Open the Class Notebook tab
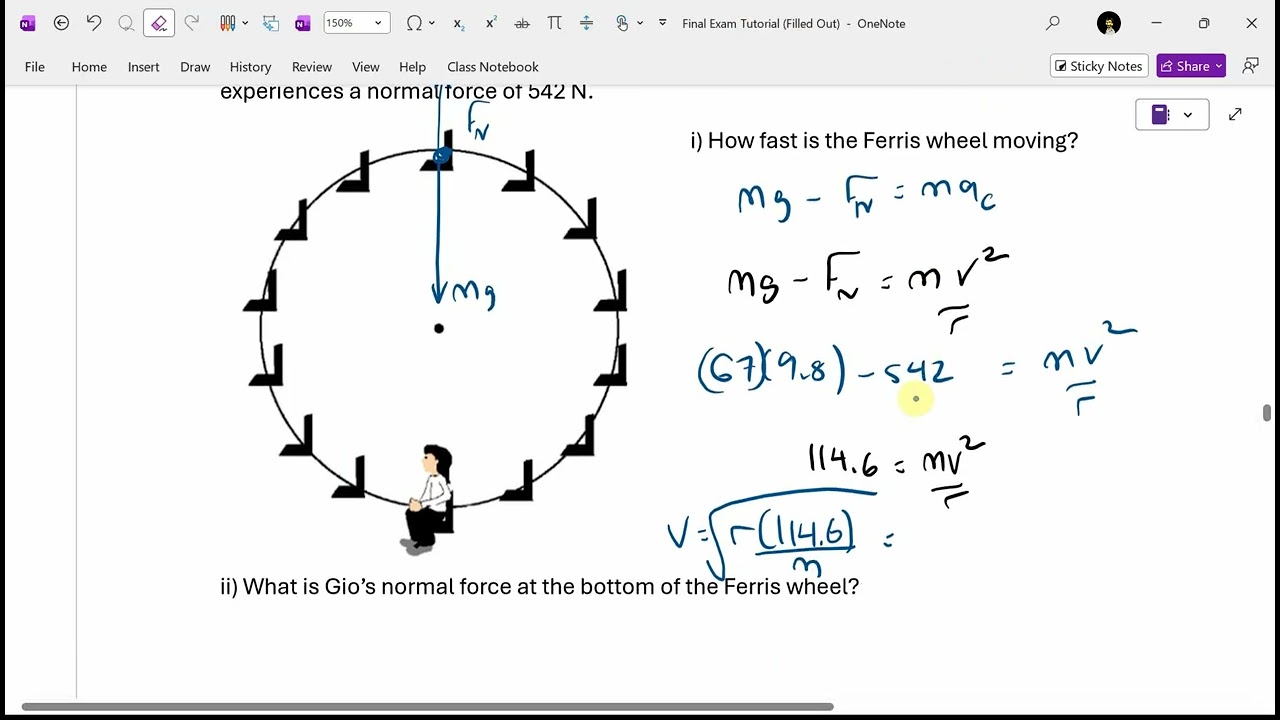Image resolution: width=1280 pixels, height=720 pixels. point(493,67)
